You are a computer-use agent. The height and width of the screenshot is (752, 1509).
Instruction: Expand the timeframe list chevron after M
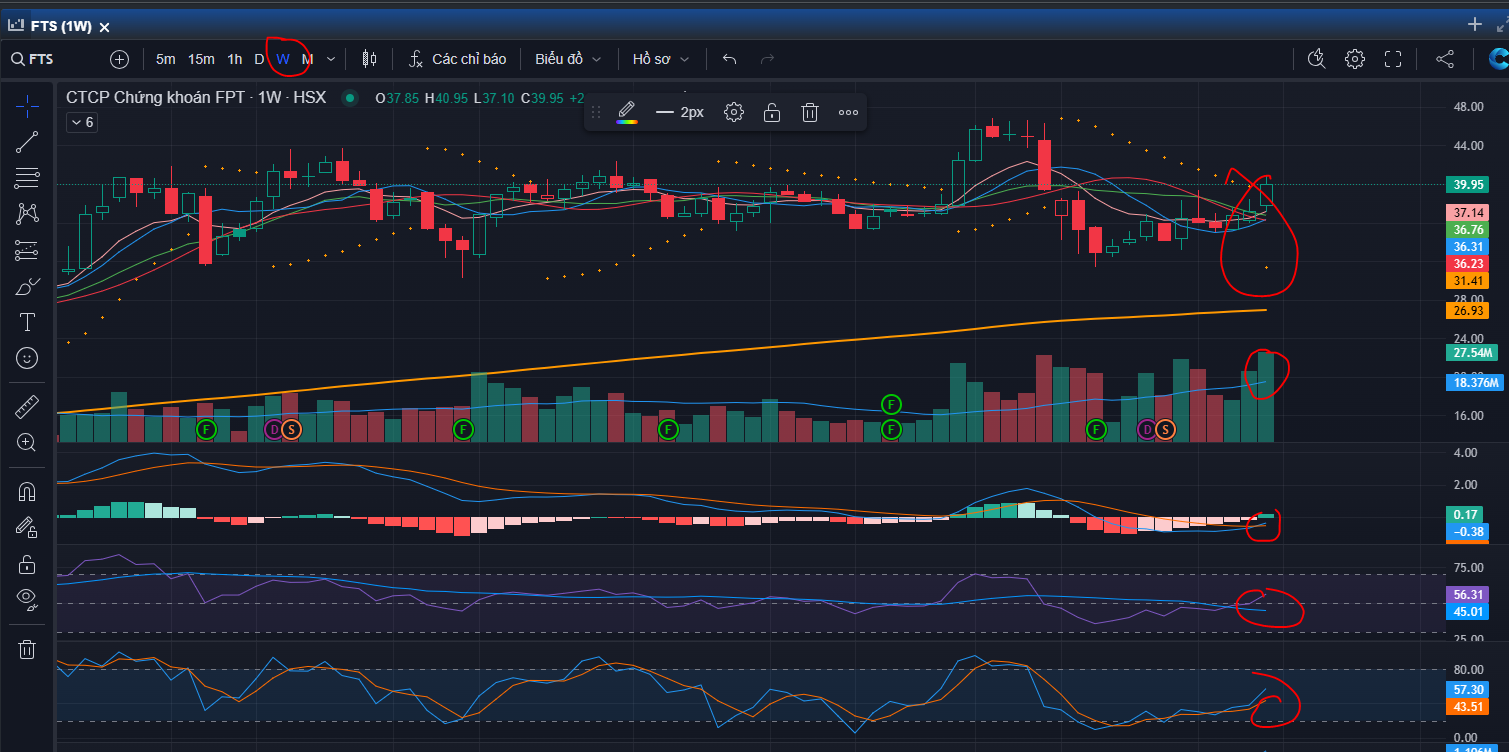coord(331,59)
